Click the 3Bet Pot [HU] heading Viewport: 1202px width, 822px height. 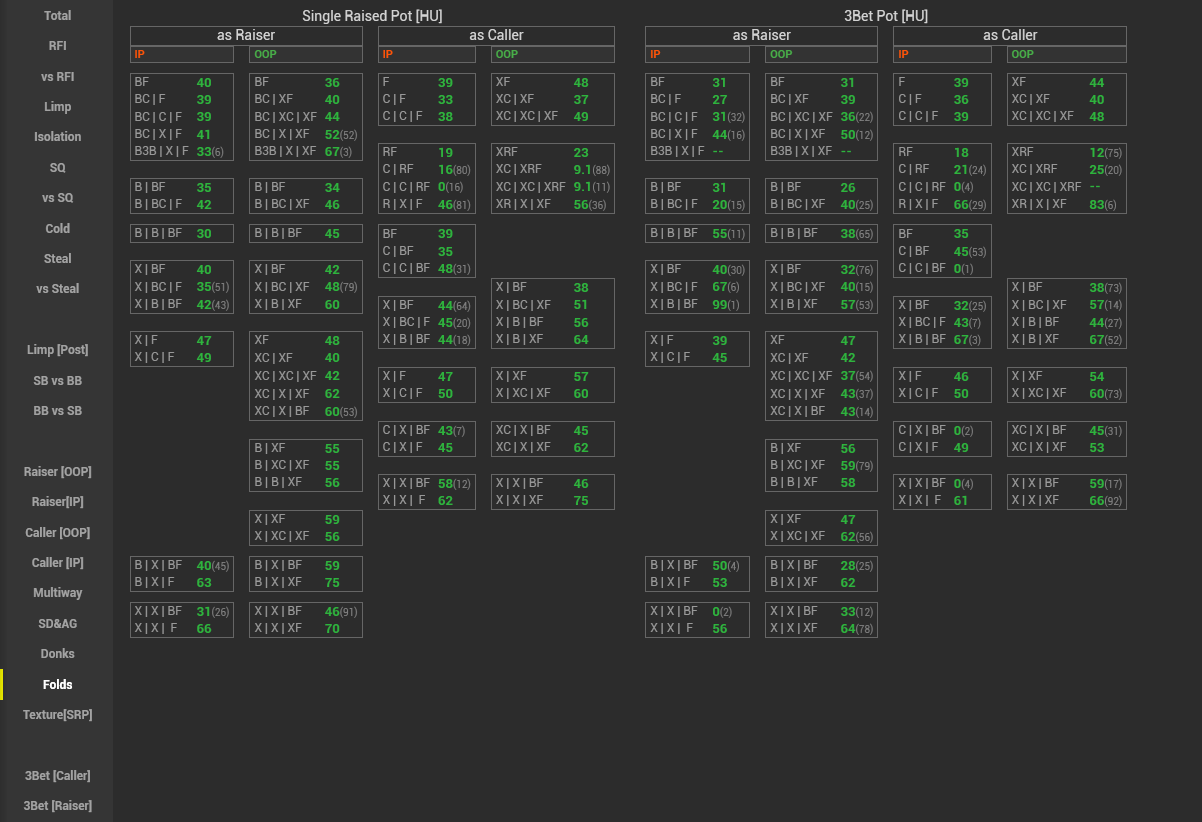click(x=885, y=16)
